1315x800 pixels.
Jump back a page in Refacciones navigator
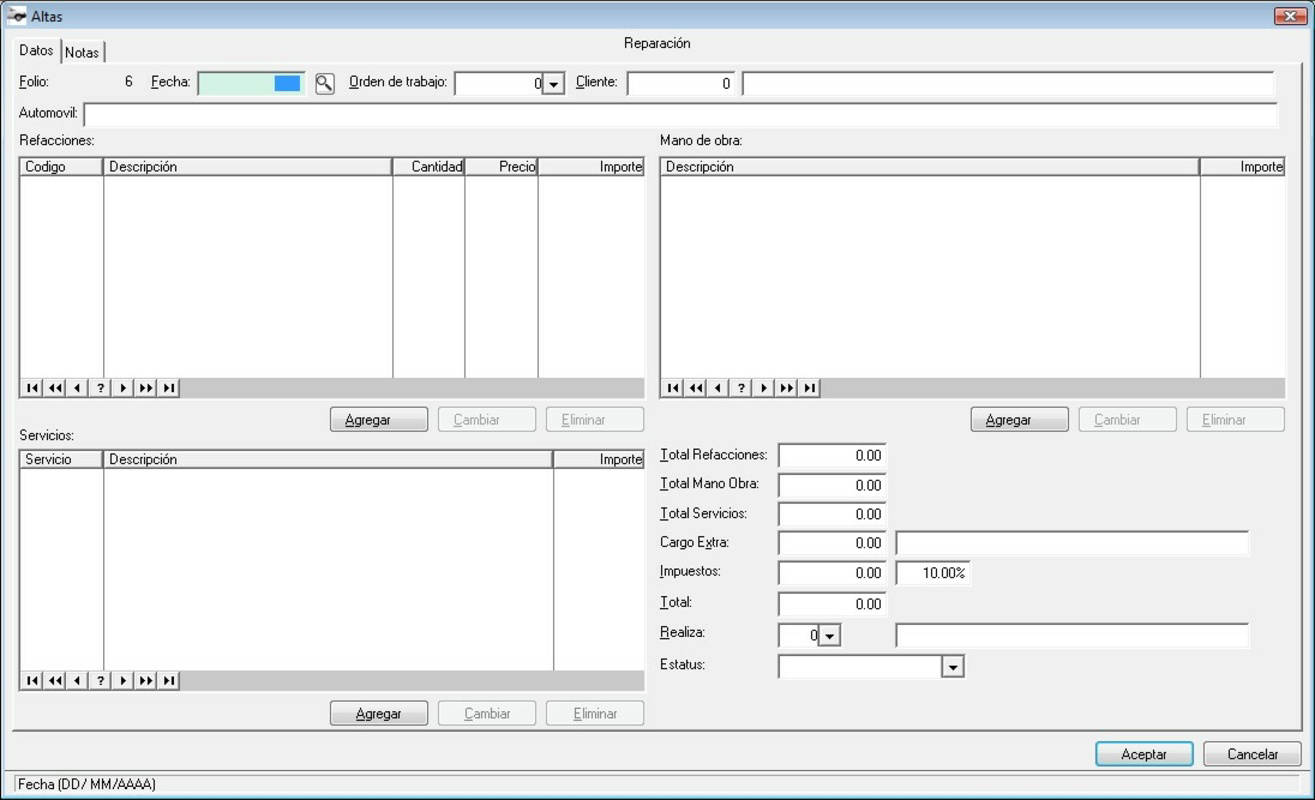coord(55,388)
